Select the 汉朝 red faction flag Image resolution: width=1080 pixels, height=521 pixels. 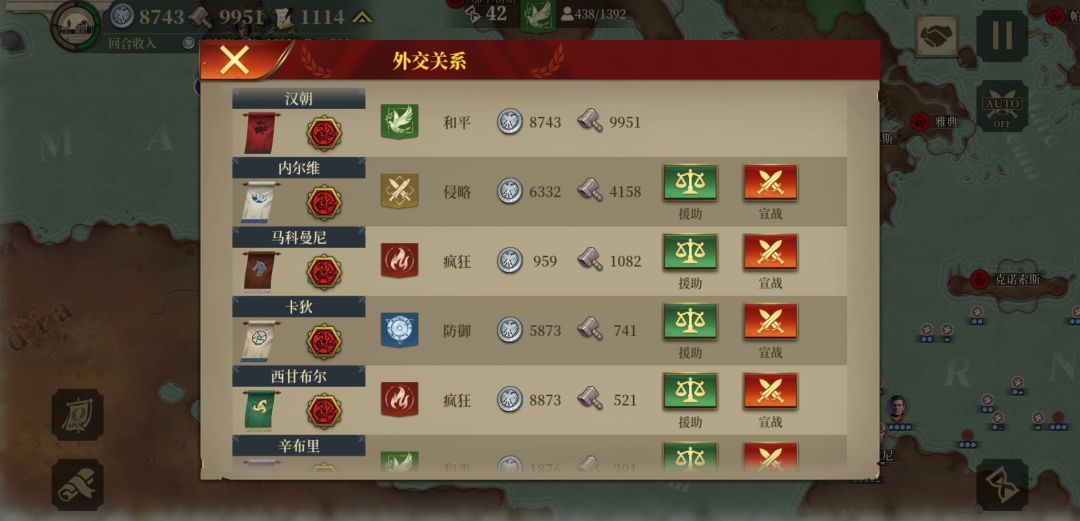(260, 132)
